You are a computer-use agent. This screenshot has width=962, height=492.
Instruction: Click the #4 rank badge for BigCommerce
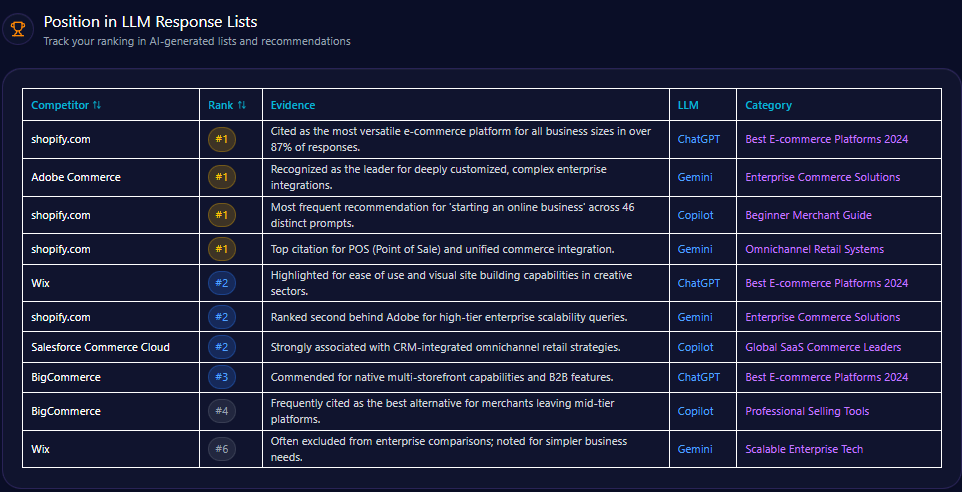pyautogui.click(x=222, y=411)
